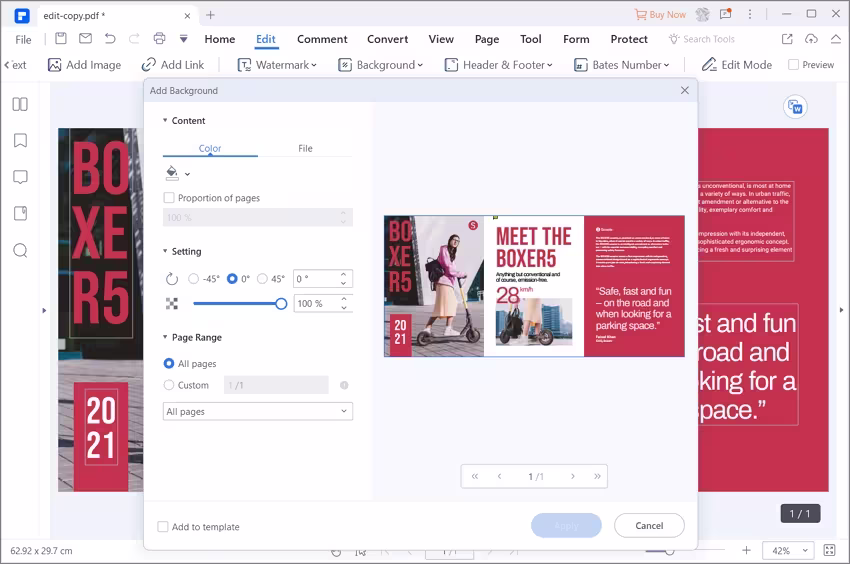
Task: Select the All pages radio button
Action: [x=169, y=363]
